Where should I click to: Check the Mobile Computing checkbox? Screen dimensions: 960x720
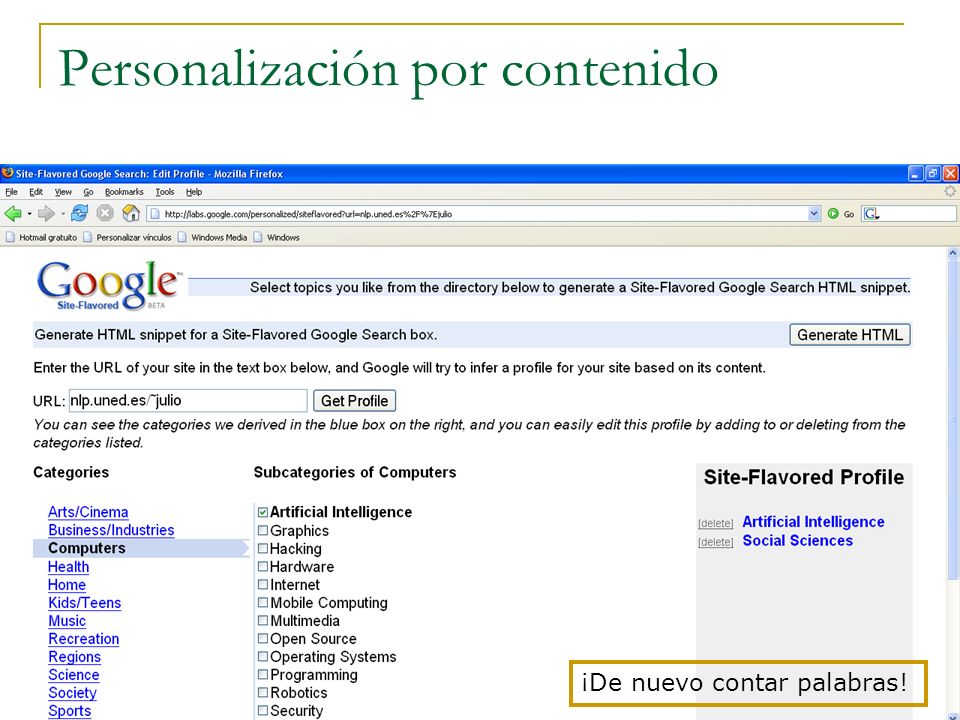pyautogui.click(x=263, y=602)
